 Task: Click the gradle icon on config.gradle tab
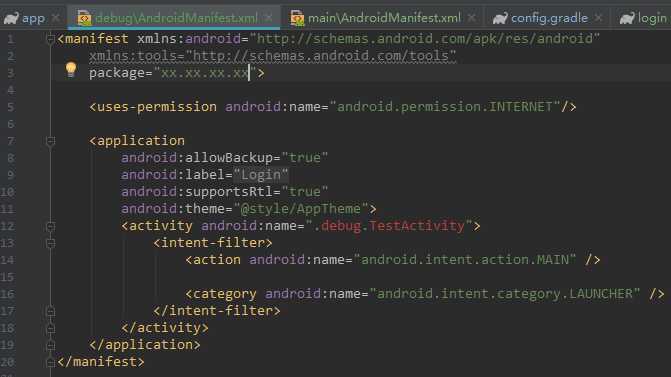(x=500, y=18)
